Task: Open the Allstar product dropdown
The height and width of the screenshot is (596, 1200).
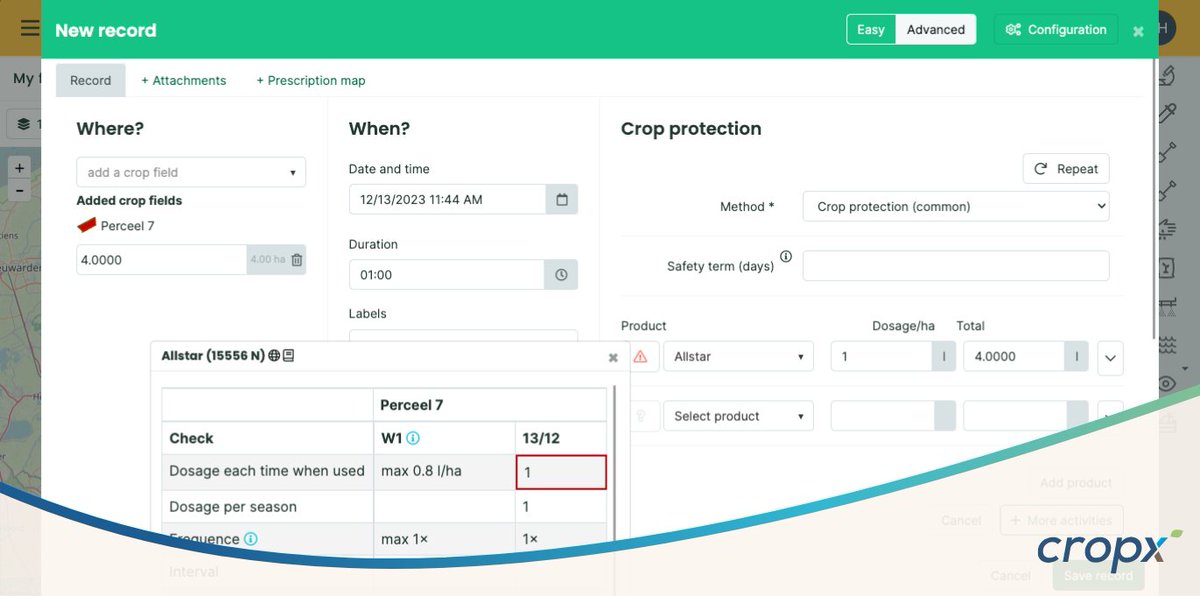Action: (x=739, y=356)
